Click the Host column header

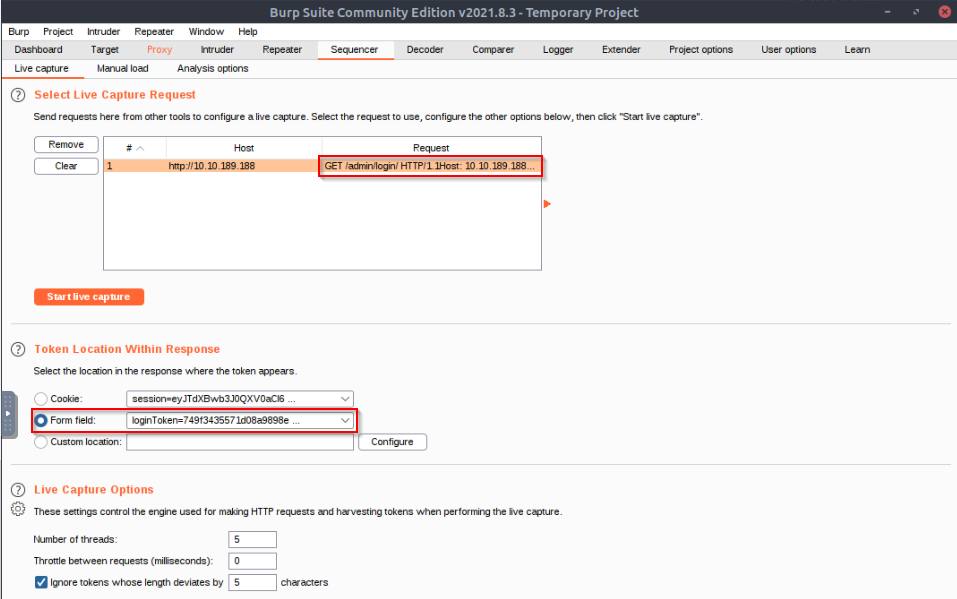[244, 148]
